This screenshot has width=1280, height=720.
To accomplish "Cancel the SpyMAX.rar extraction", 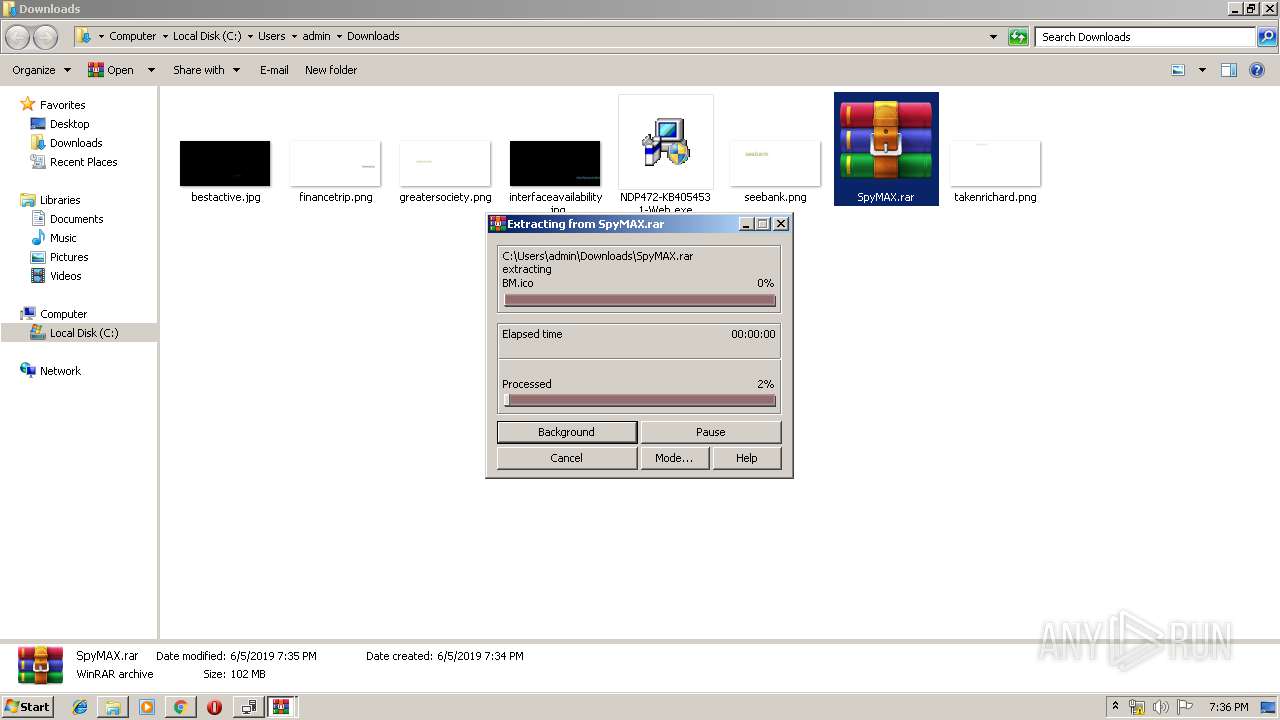I will pyautogui.click(x=567, y=458).
